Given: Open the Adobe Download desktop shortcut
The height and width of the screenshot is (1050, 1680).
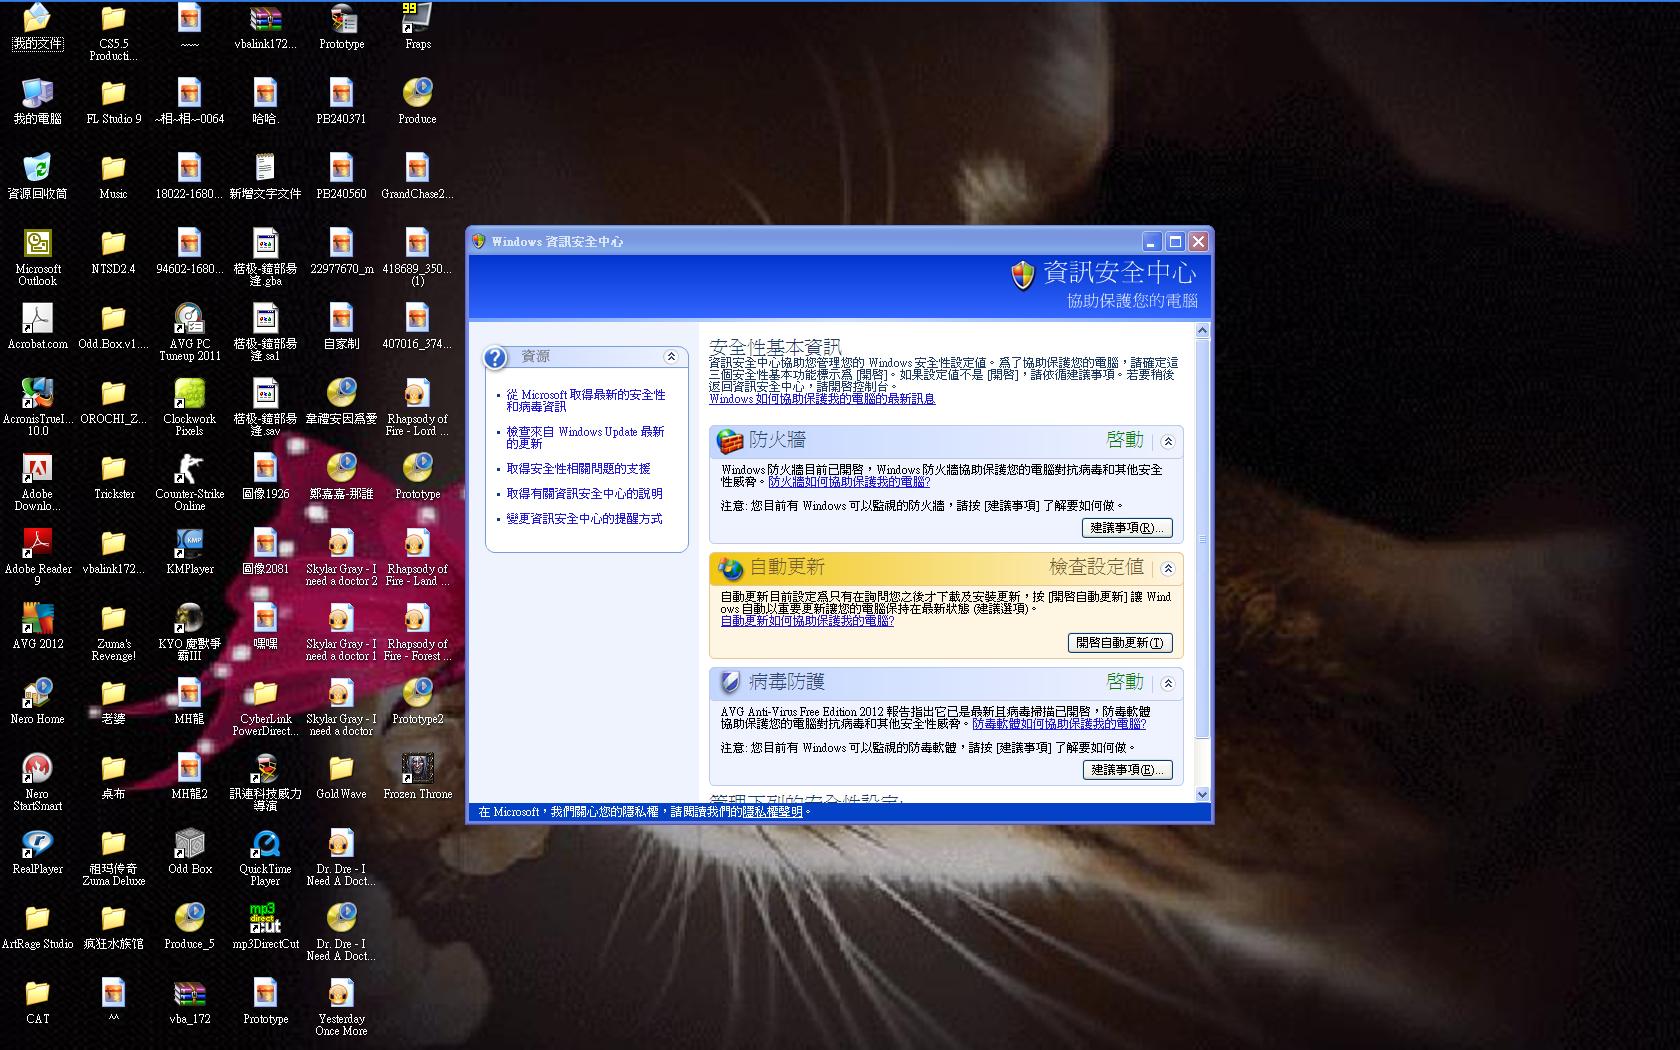Looking at the screenshot, I should (x=38, y=482).
